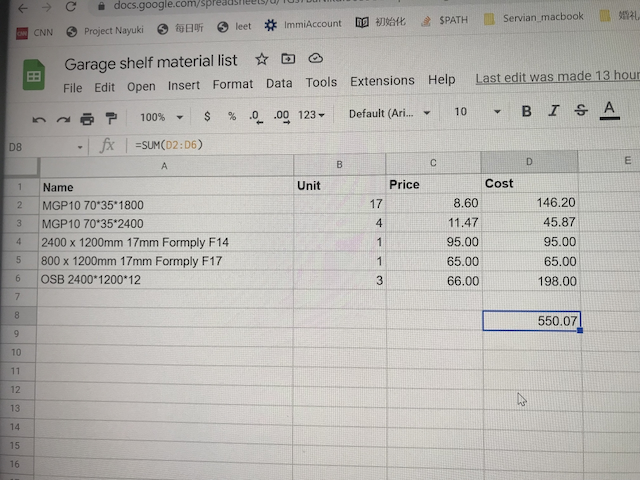The height and width of the screenshot is (480, 640).
Task: Click the Redo arrow in toolbar
Action: [62, 118]
